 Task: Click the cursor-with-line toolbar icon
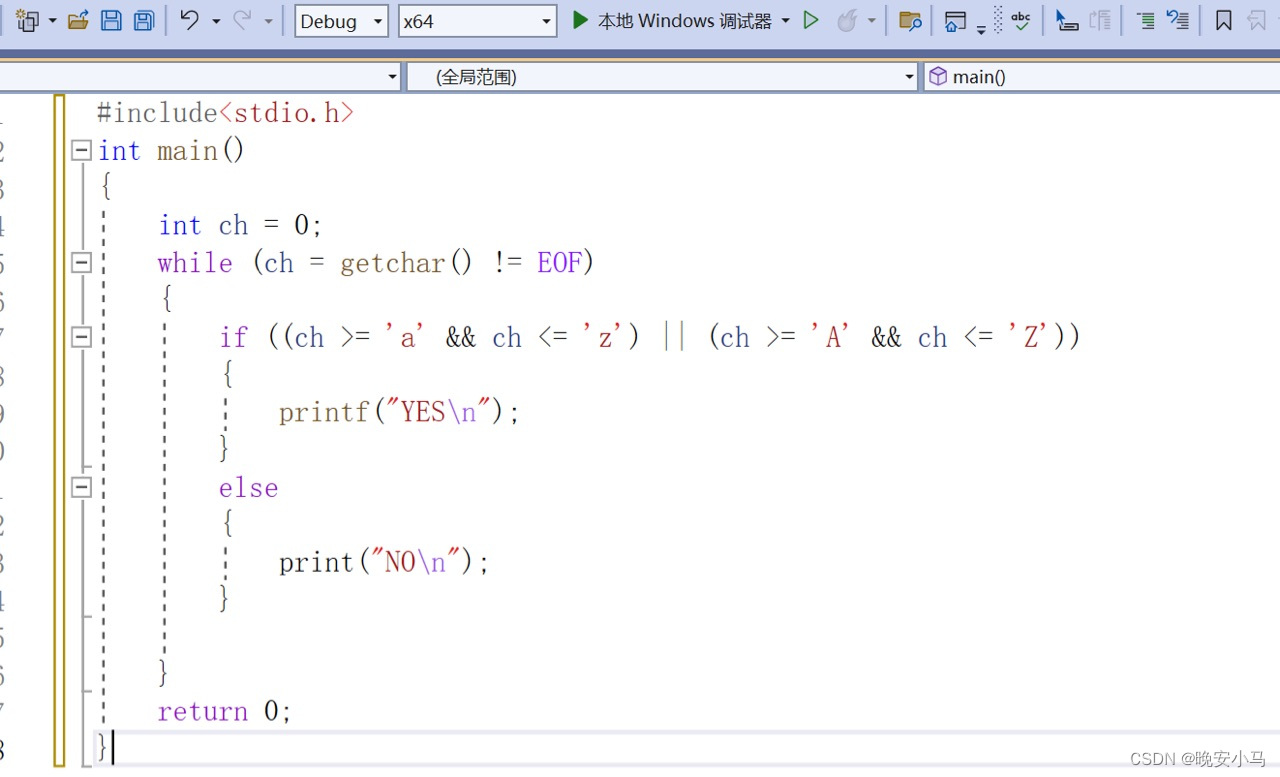[x=1067, y=20]
